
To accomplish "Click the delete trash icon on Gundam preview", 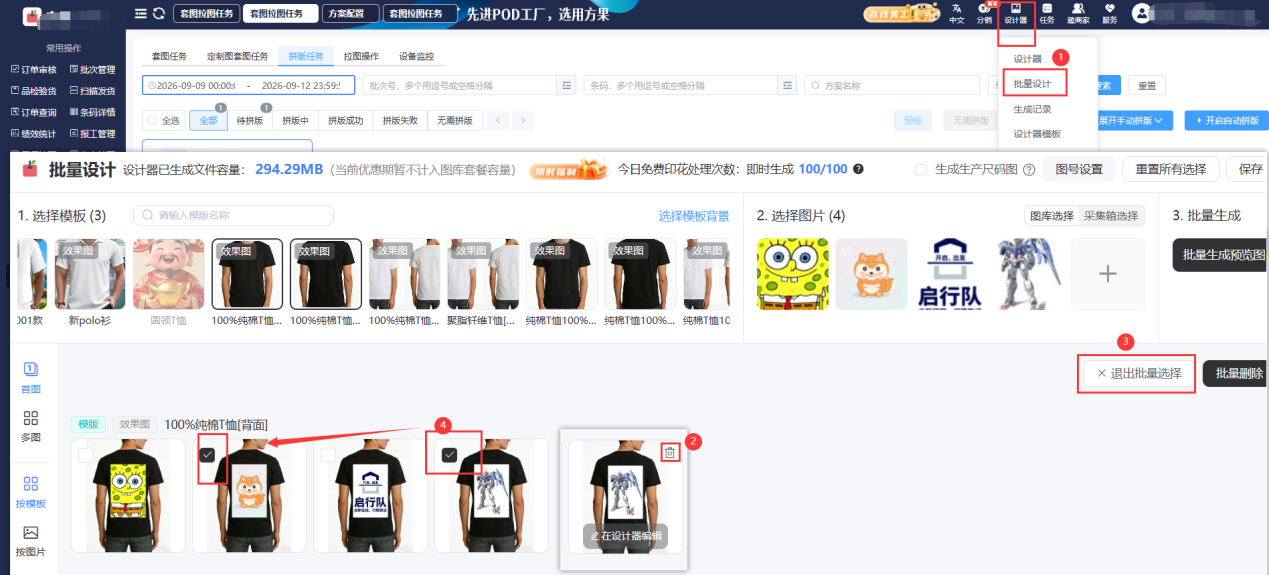I will (x=670, y=453).
